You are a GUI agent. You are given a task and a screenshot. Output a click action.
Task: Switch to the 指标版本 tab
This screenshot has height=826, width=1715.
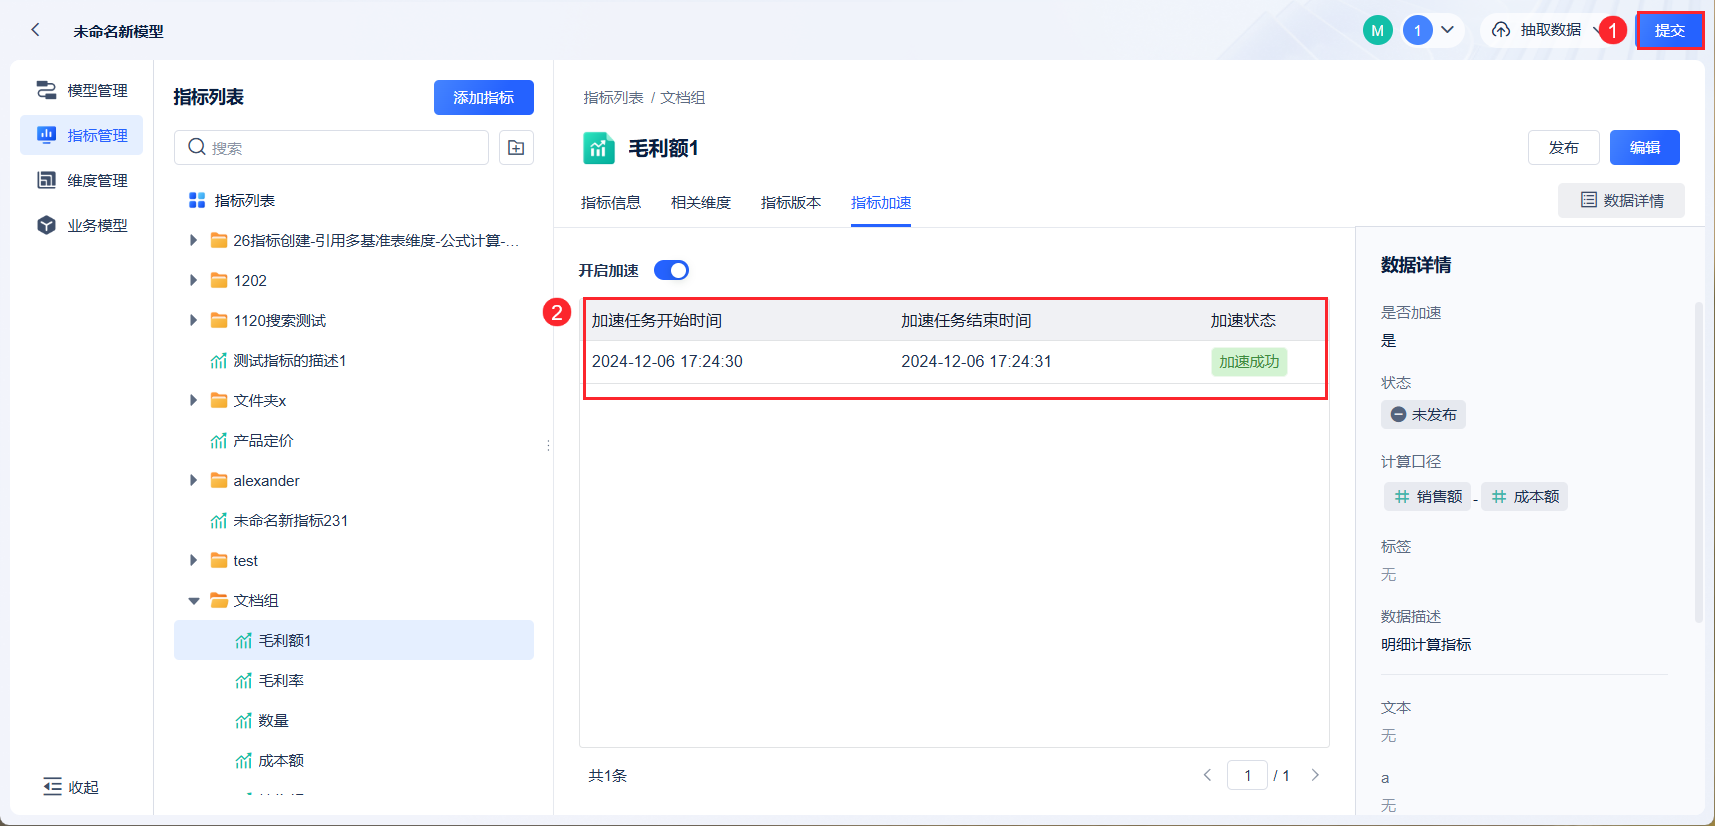click(x=791, y=202)
